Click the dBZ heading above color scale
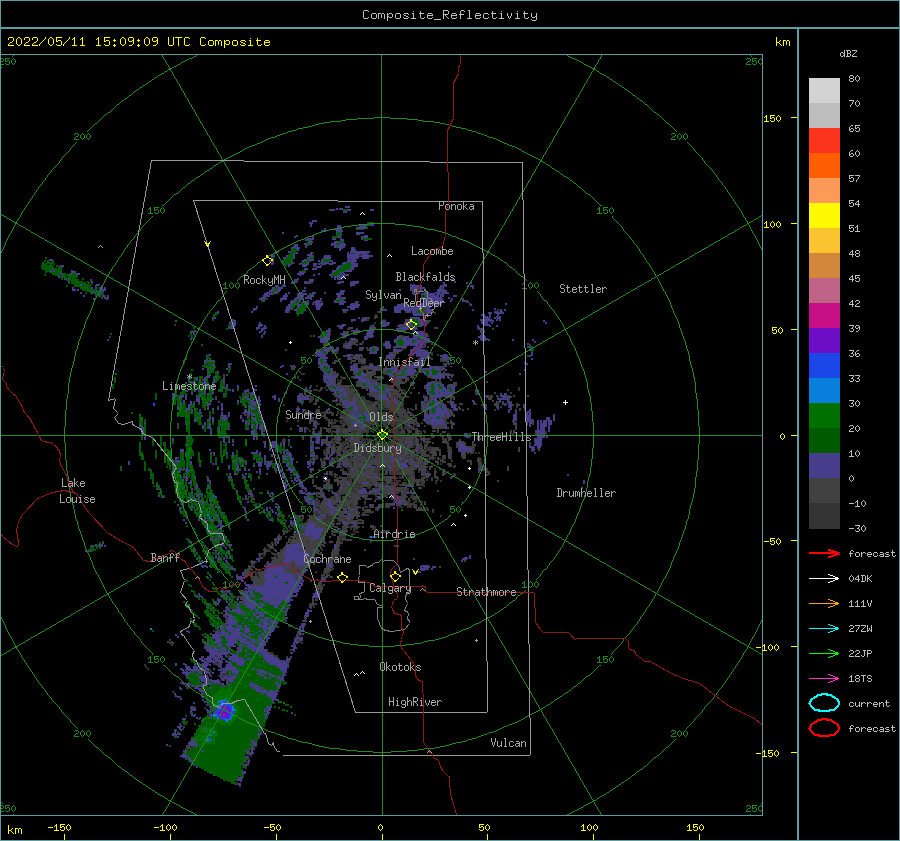900x841 pixels. [848, 53]
